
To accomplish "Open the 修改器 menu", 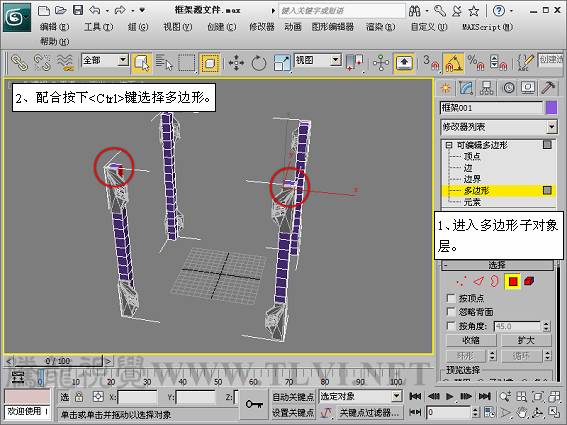I will pos(262,27).
